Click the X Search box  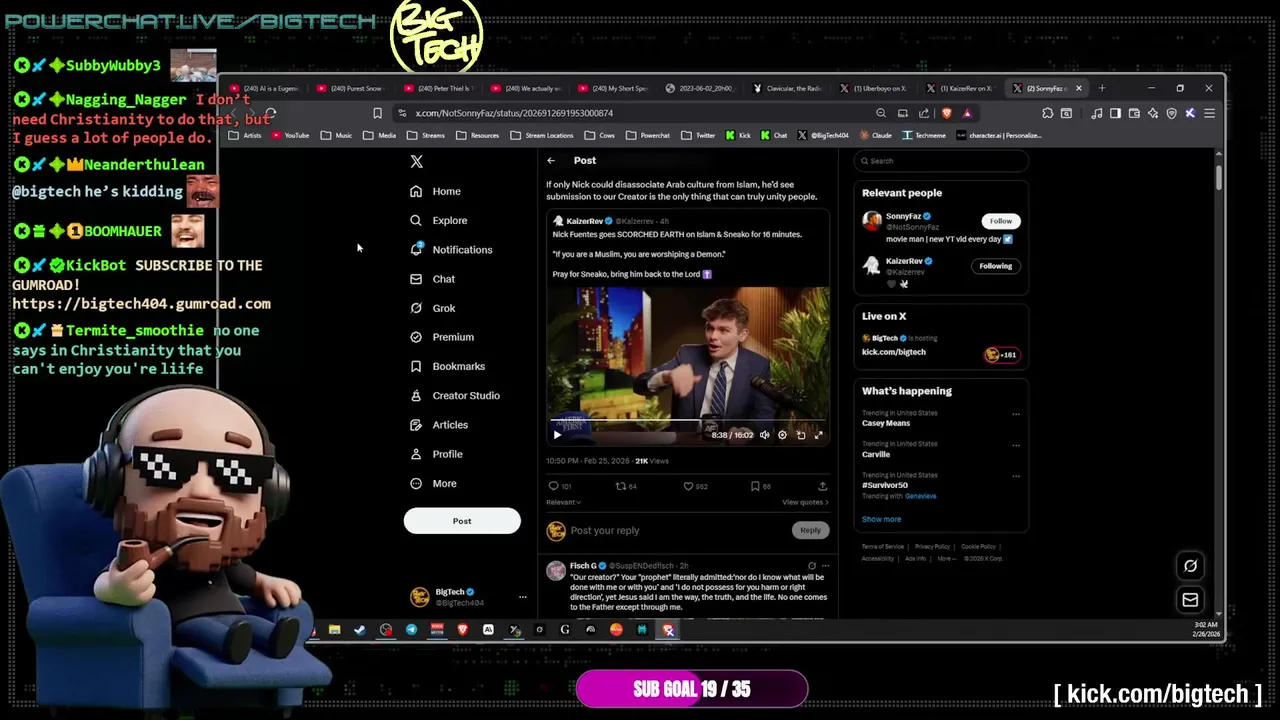pyautogui.click(x=941, y=161)
